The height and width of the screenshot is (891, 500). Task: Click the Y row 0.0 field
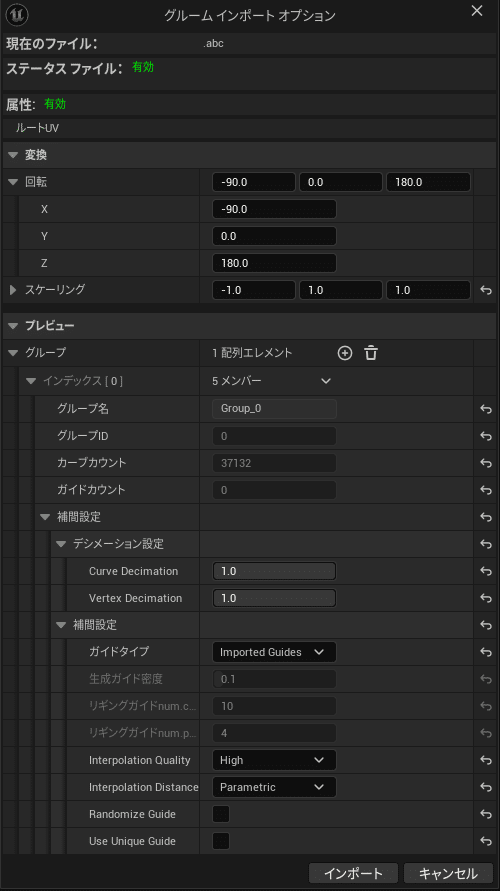tap(274, 236)
